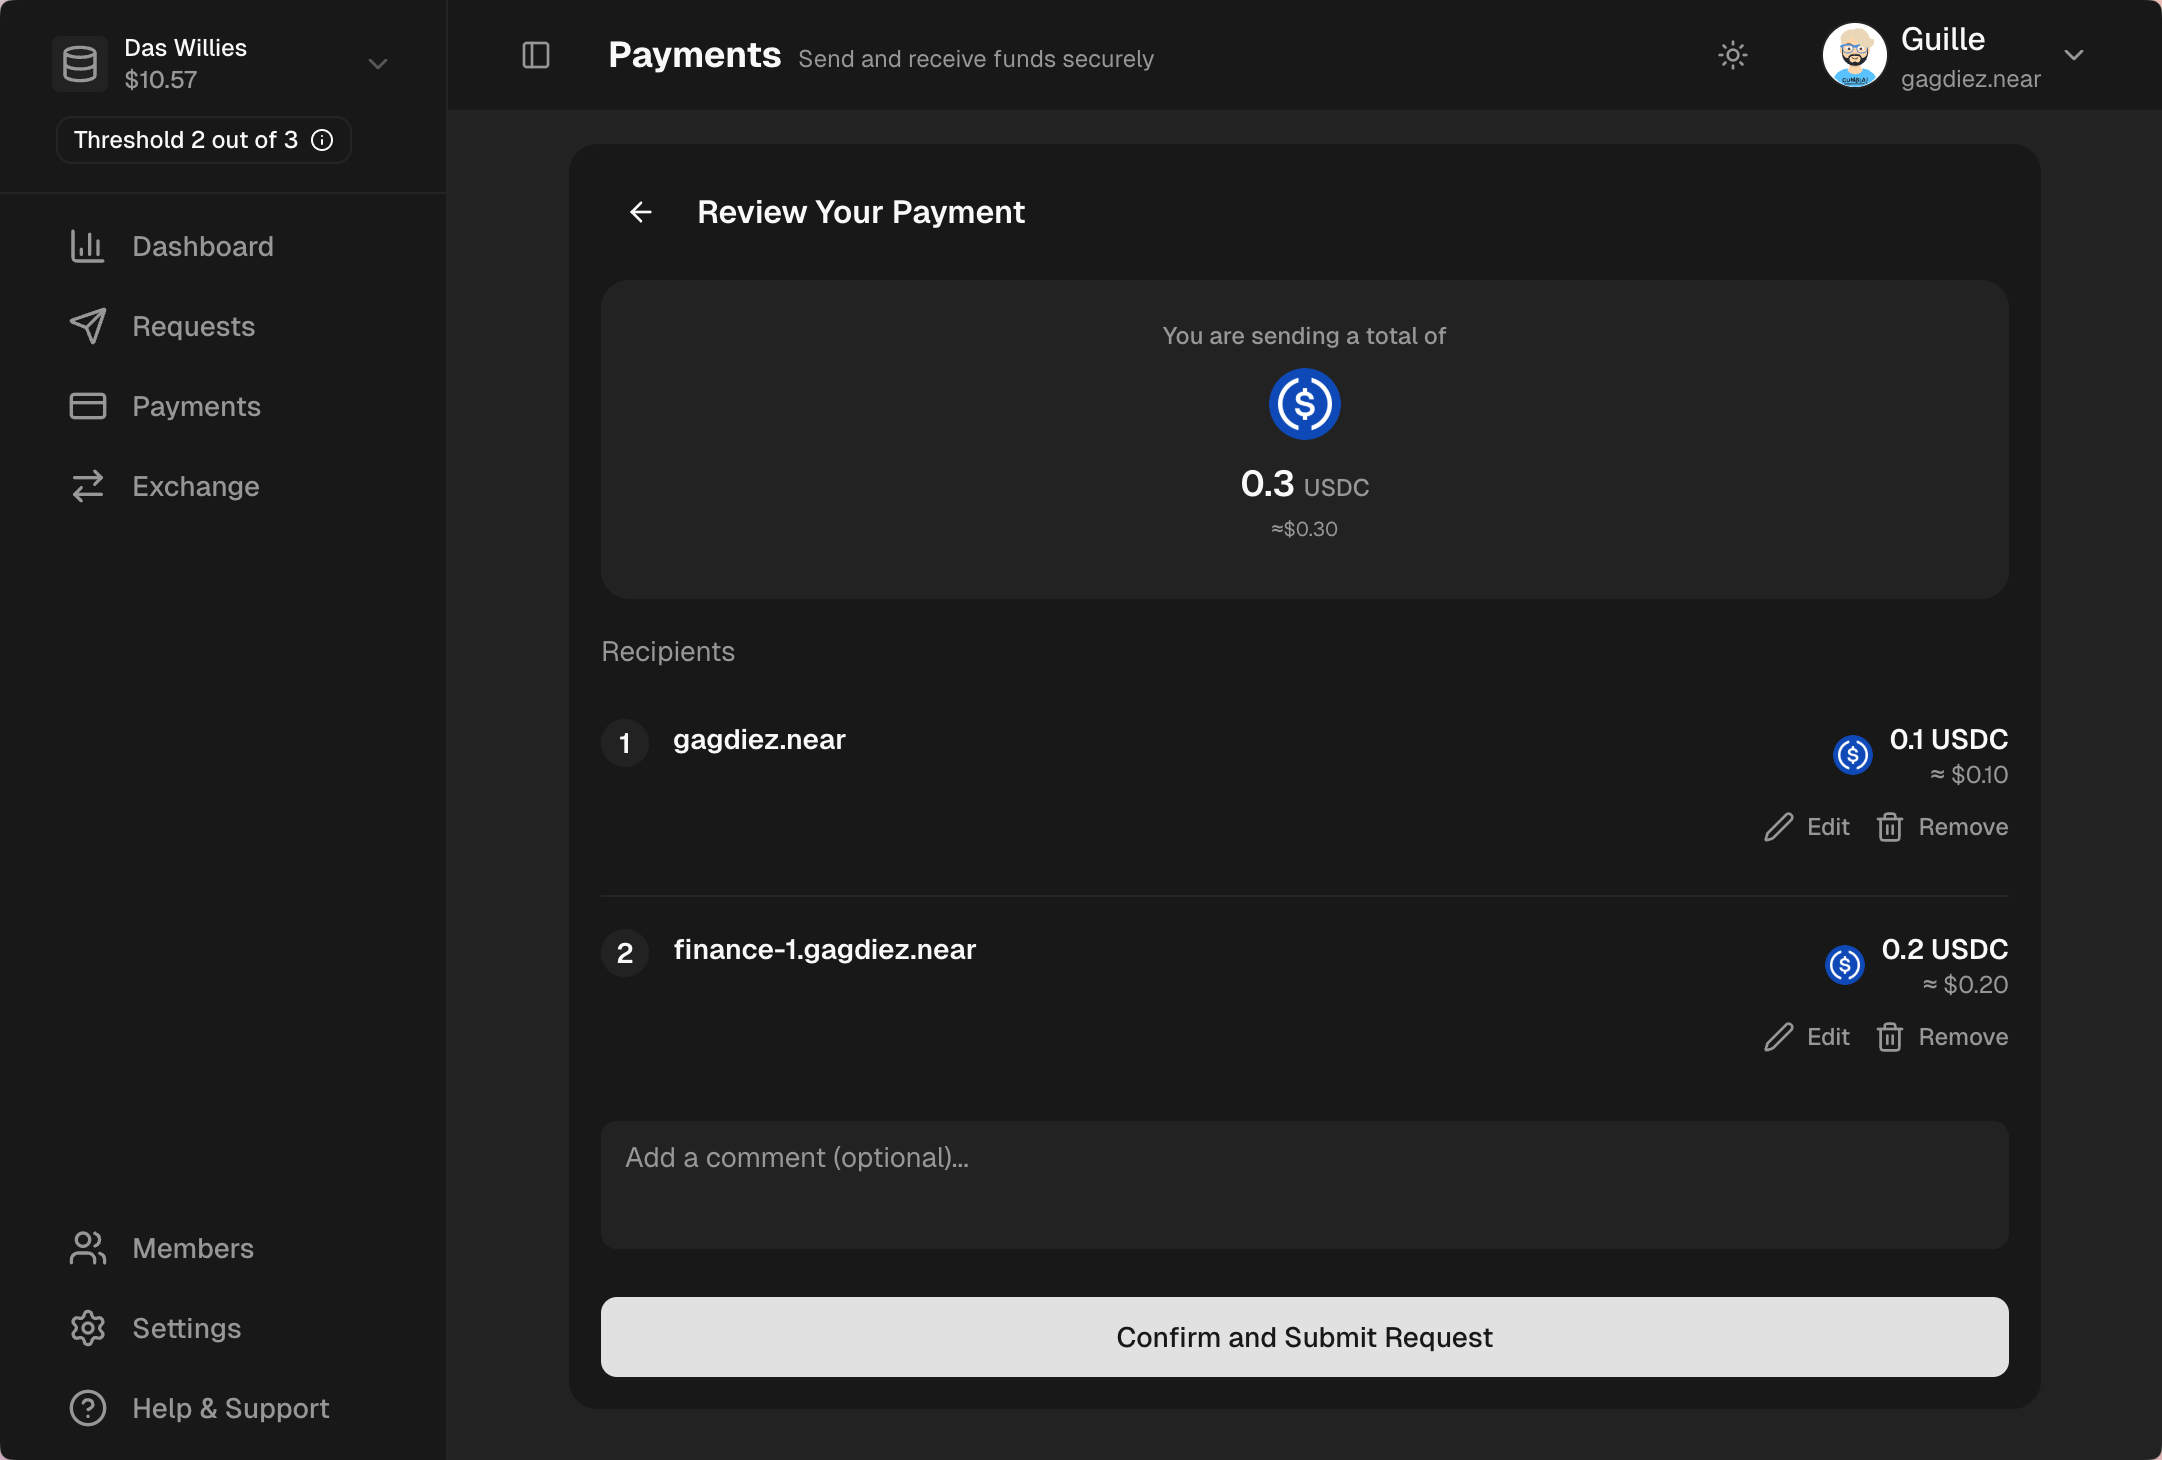Click the Help & Support question mark icon
The width and height of the screenshot is (2162, 1460).
(x=87, y=1408)
